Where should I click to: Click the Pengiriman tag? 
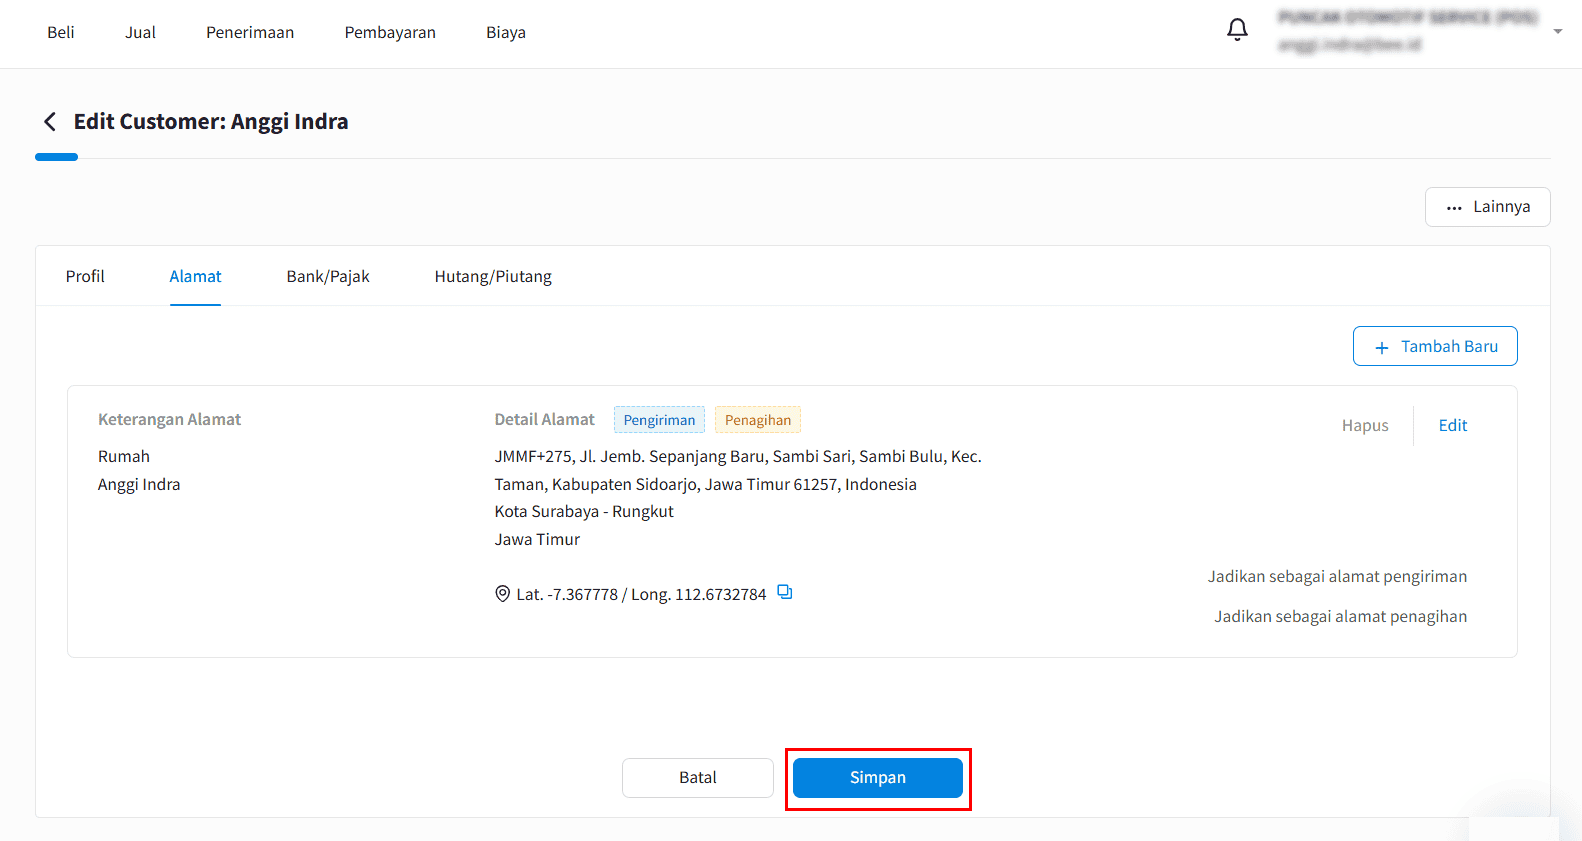pyautogui.click(x=659, y=420)
